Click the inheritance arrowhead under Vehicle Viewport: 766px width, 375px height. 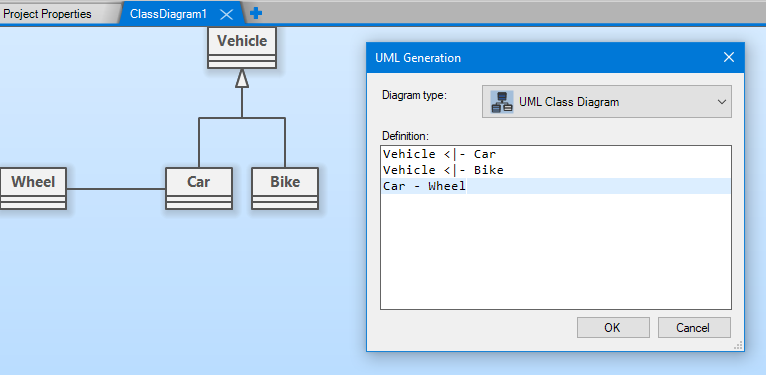[242, 78]
